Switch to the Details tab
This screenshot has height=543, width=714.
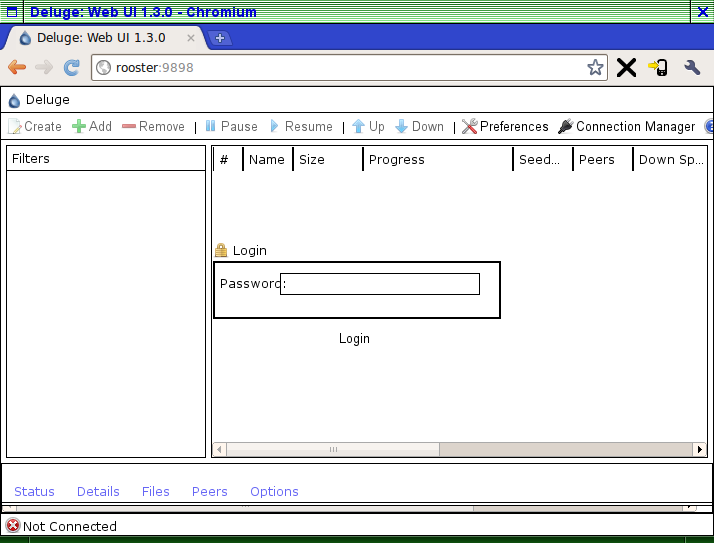point(98,492)
